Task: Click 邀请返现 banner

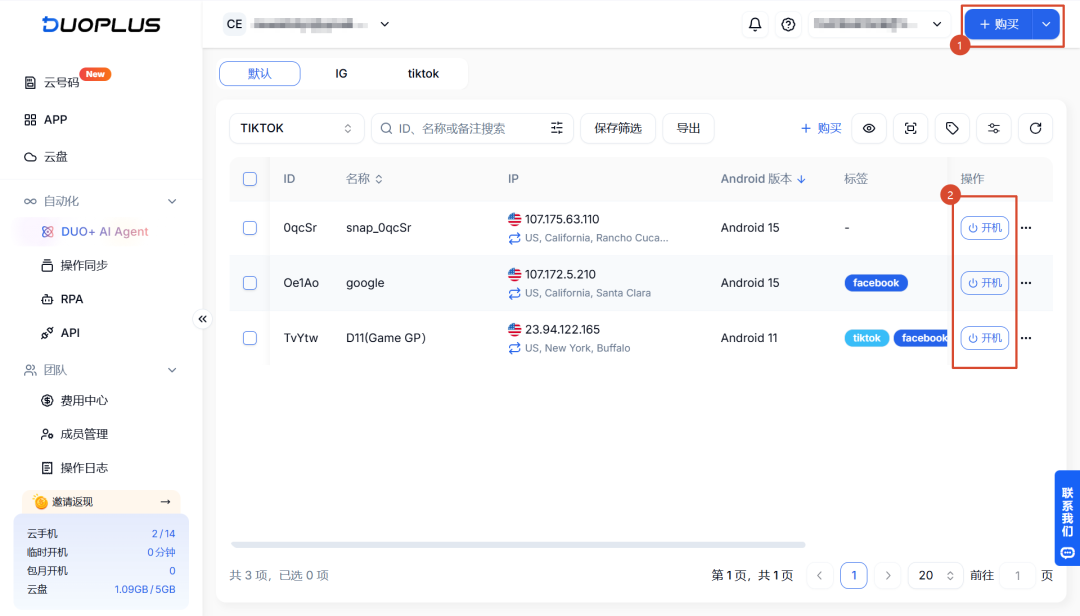Action: (101, 502)
